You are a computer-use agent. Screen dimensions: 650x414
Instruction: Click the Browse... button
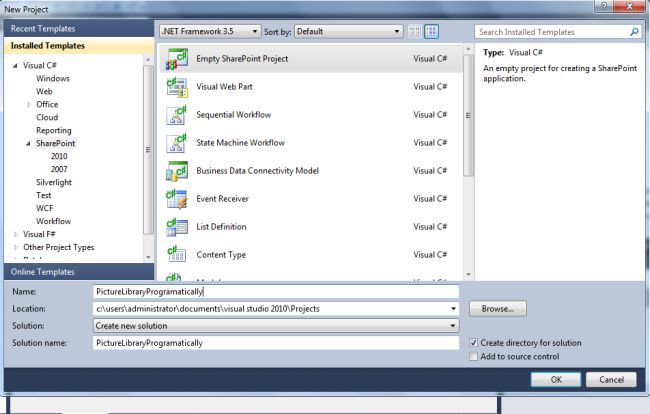pyautogui.click(x=498, y=309)
